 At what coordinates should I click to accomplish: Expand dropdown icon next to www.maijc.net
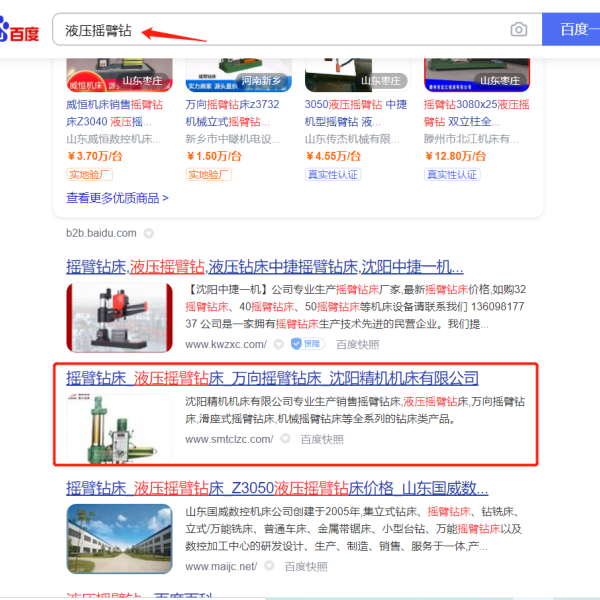[x=269, y=566]
